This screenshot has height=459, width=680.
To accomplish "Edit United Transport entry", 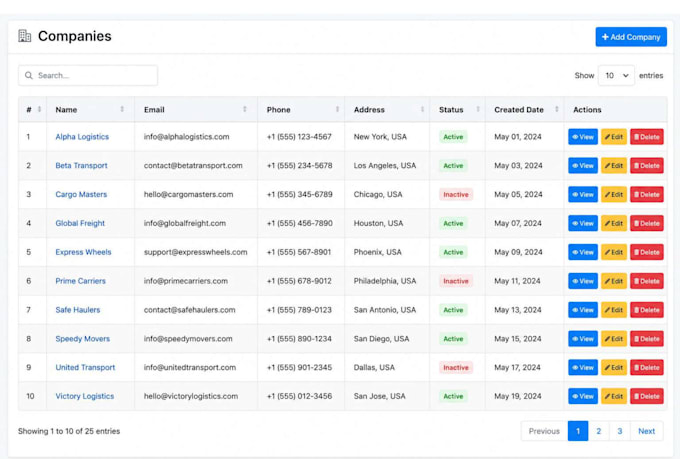I will (614, 367).
